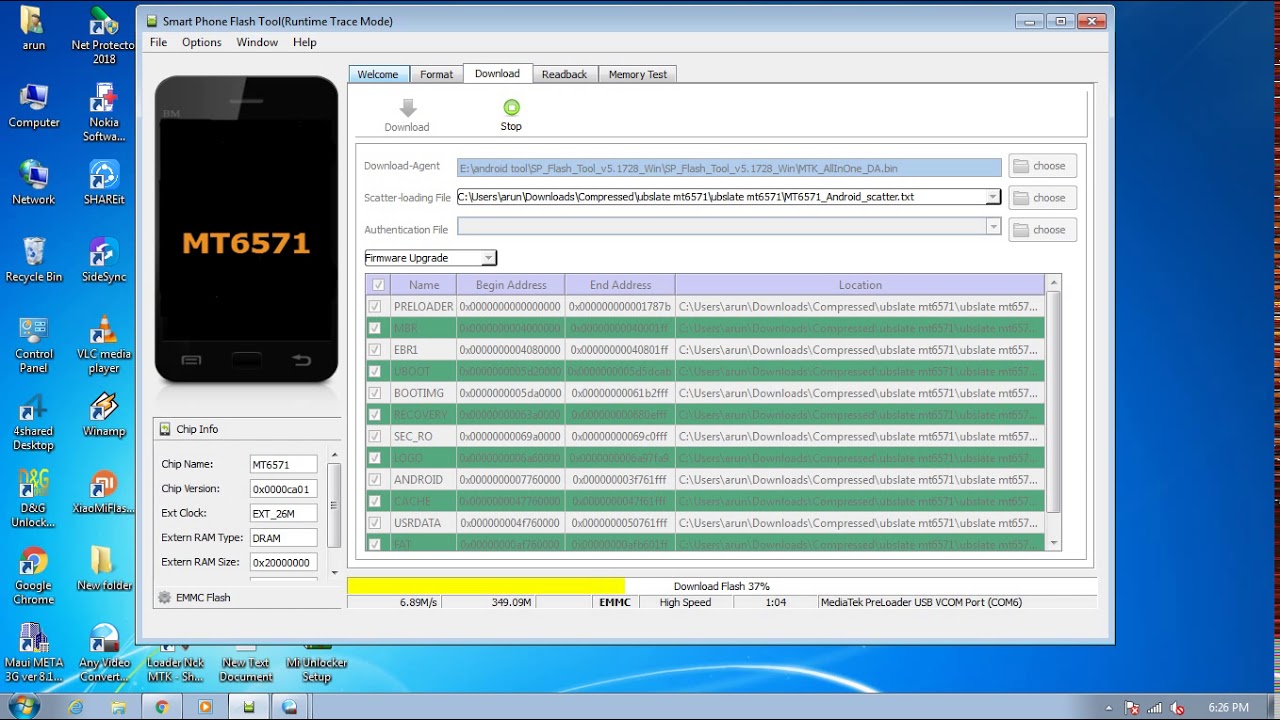Toggle the MBR row checkbox

pos(375,328)
